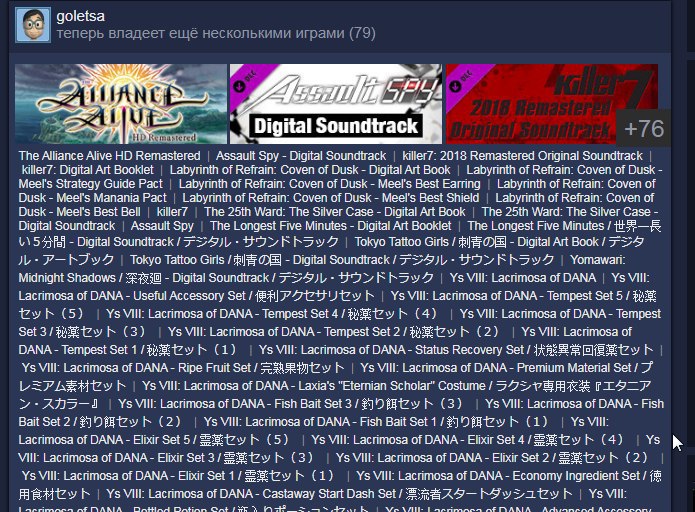Viewport: 695px width, 512px height.
Task: Open The Alliance Alive HD Remastered text link
Action: 109,156
